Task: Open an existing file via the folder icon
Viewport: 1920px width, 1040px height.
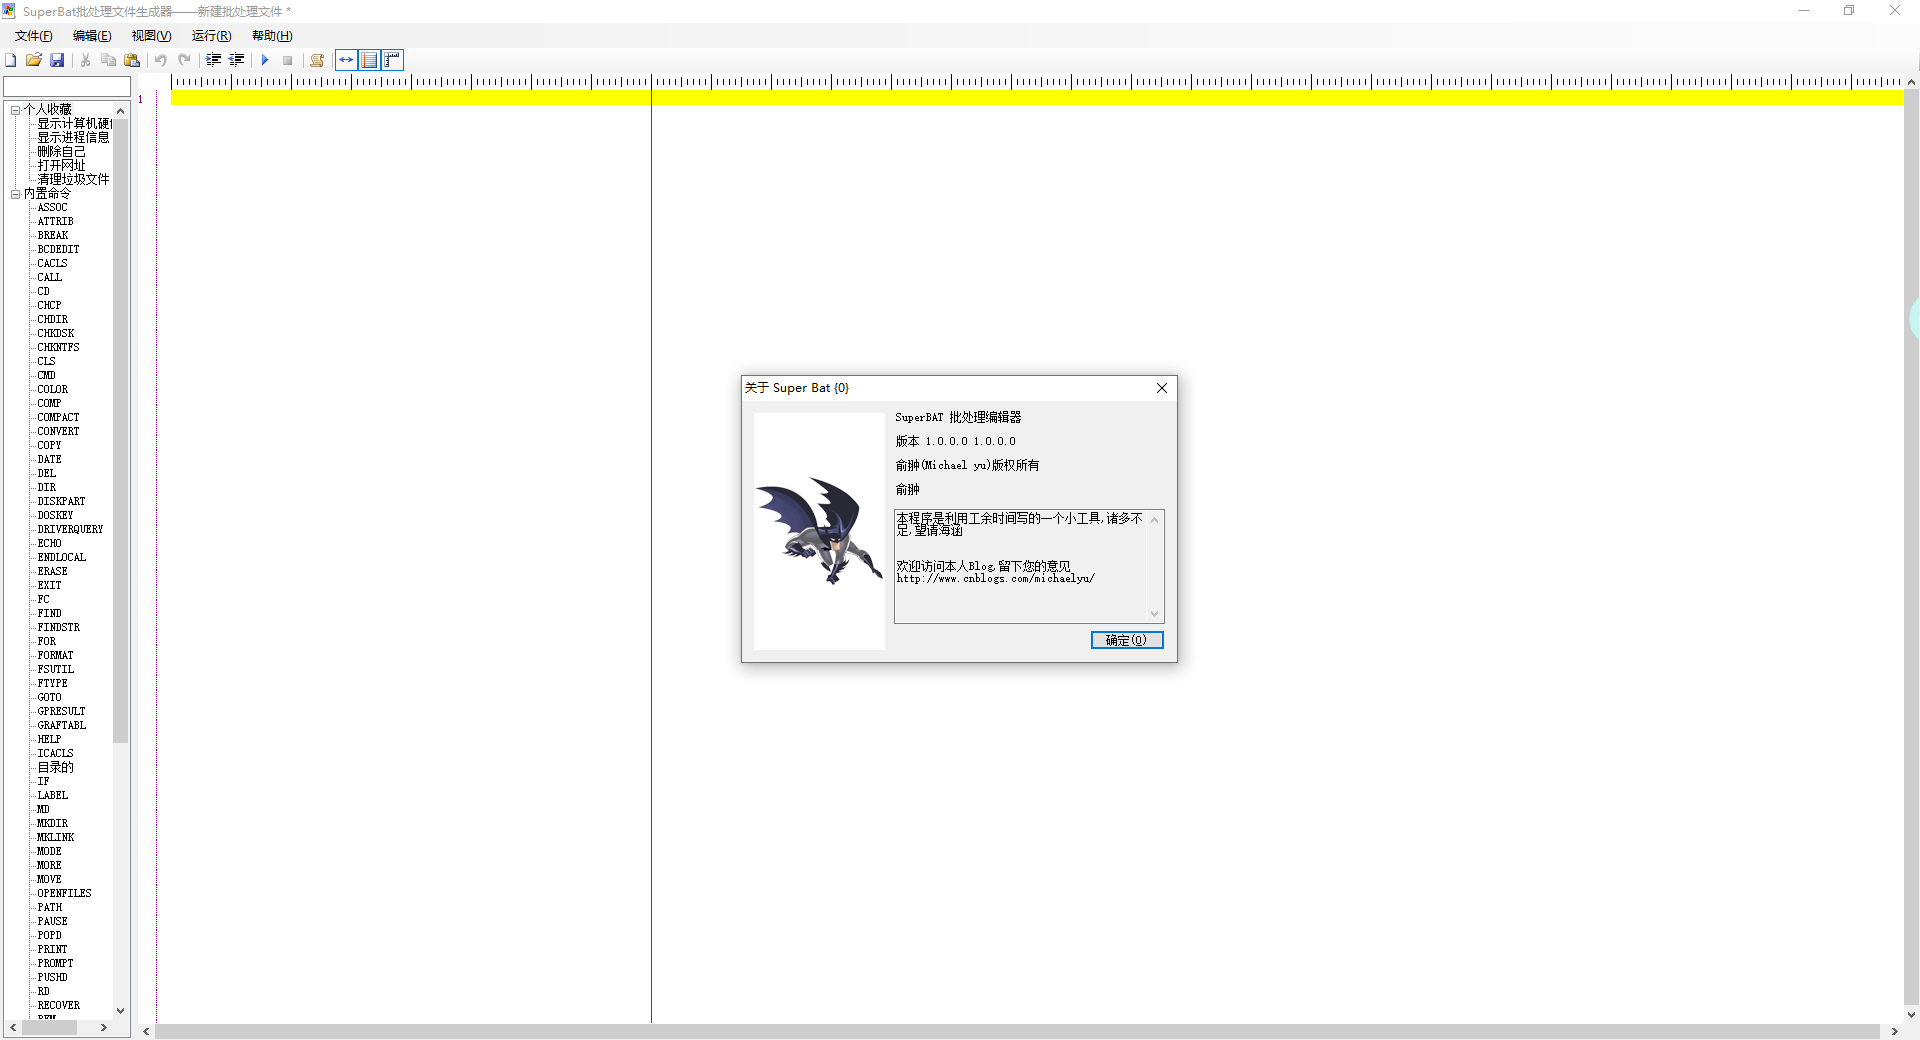Action: [34, 60]
